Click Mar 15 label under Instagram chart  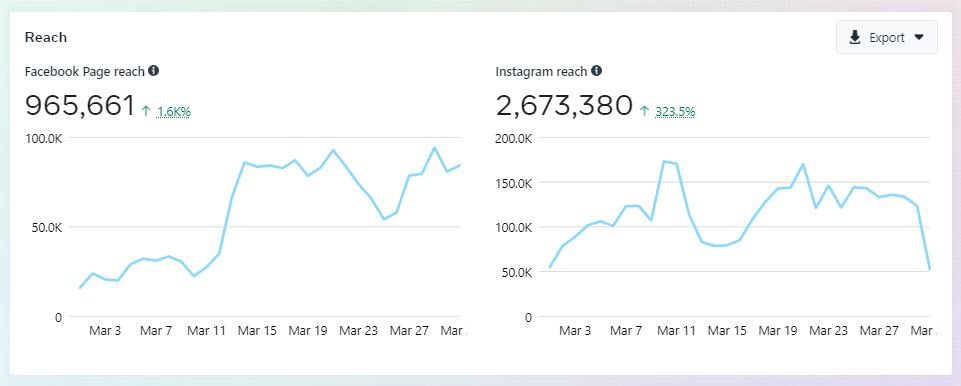pyautogui.click(x=727, y=331)
